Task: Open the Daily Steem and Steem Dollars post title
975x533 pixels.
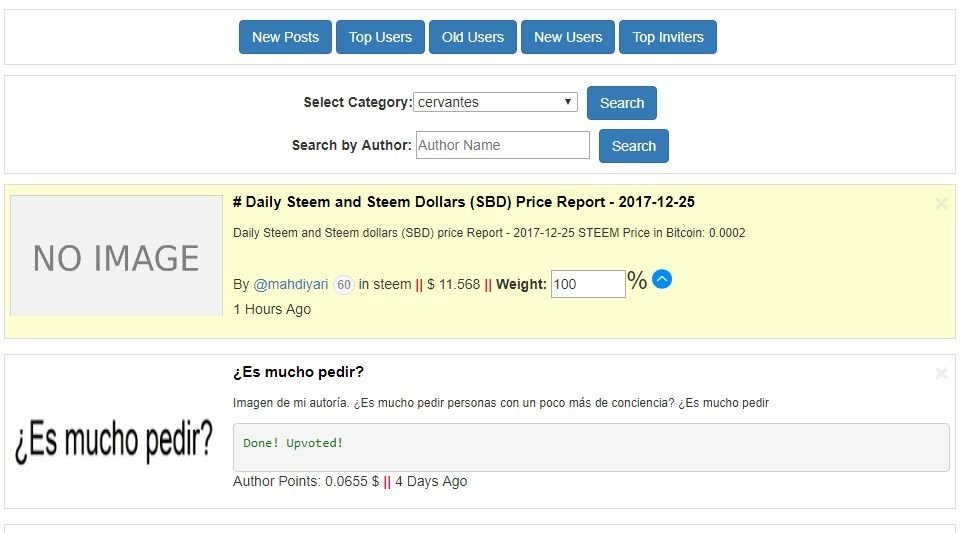Action: (x=464, y=202)
